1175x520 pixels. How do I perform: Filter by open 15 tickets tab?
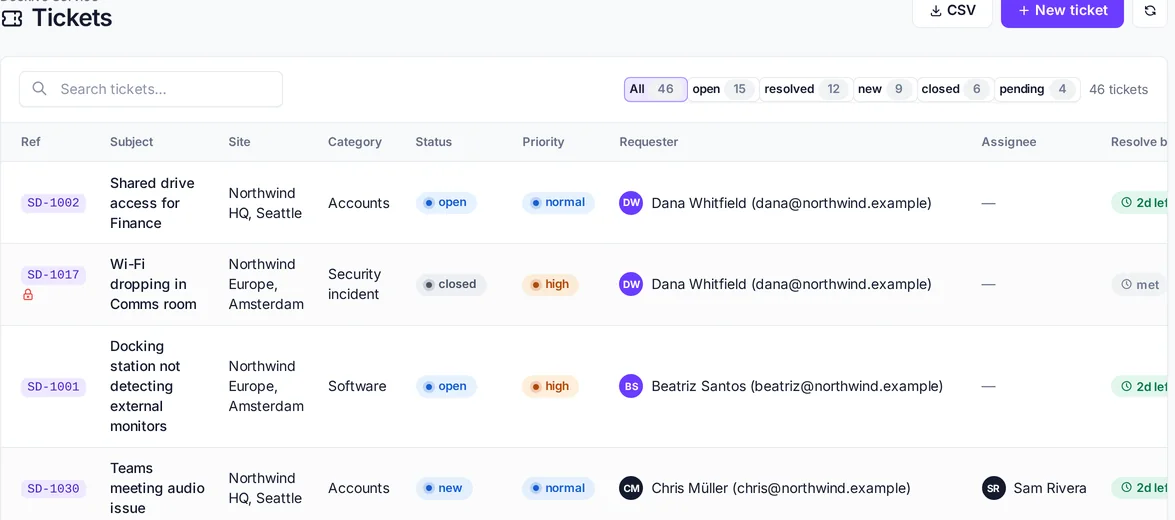coord(723,89)
